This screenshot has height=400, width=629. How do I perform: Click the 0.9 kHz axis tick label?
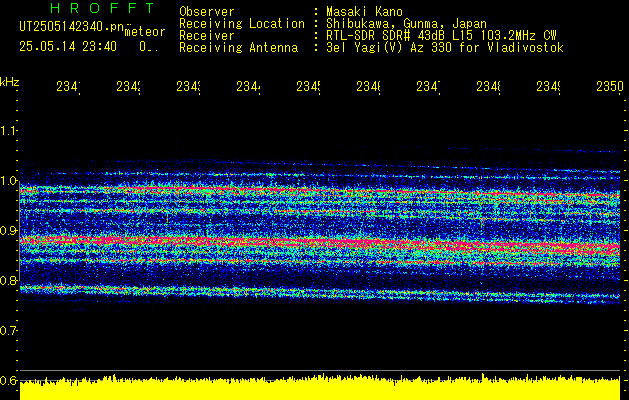point(8,231)
